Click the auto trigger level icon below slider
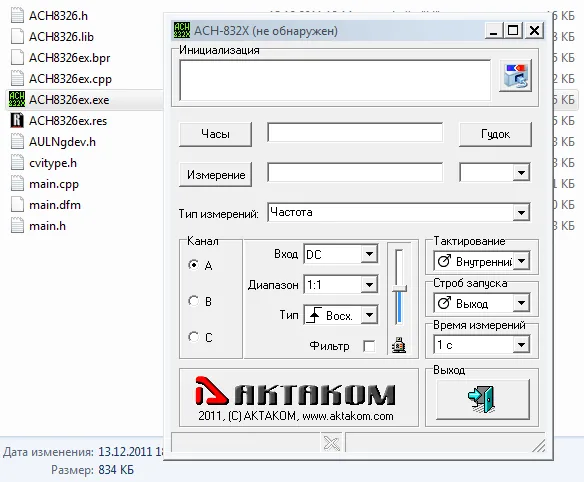Screen dimensions: 584x482 399,345
